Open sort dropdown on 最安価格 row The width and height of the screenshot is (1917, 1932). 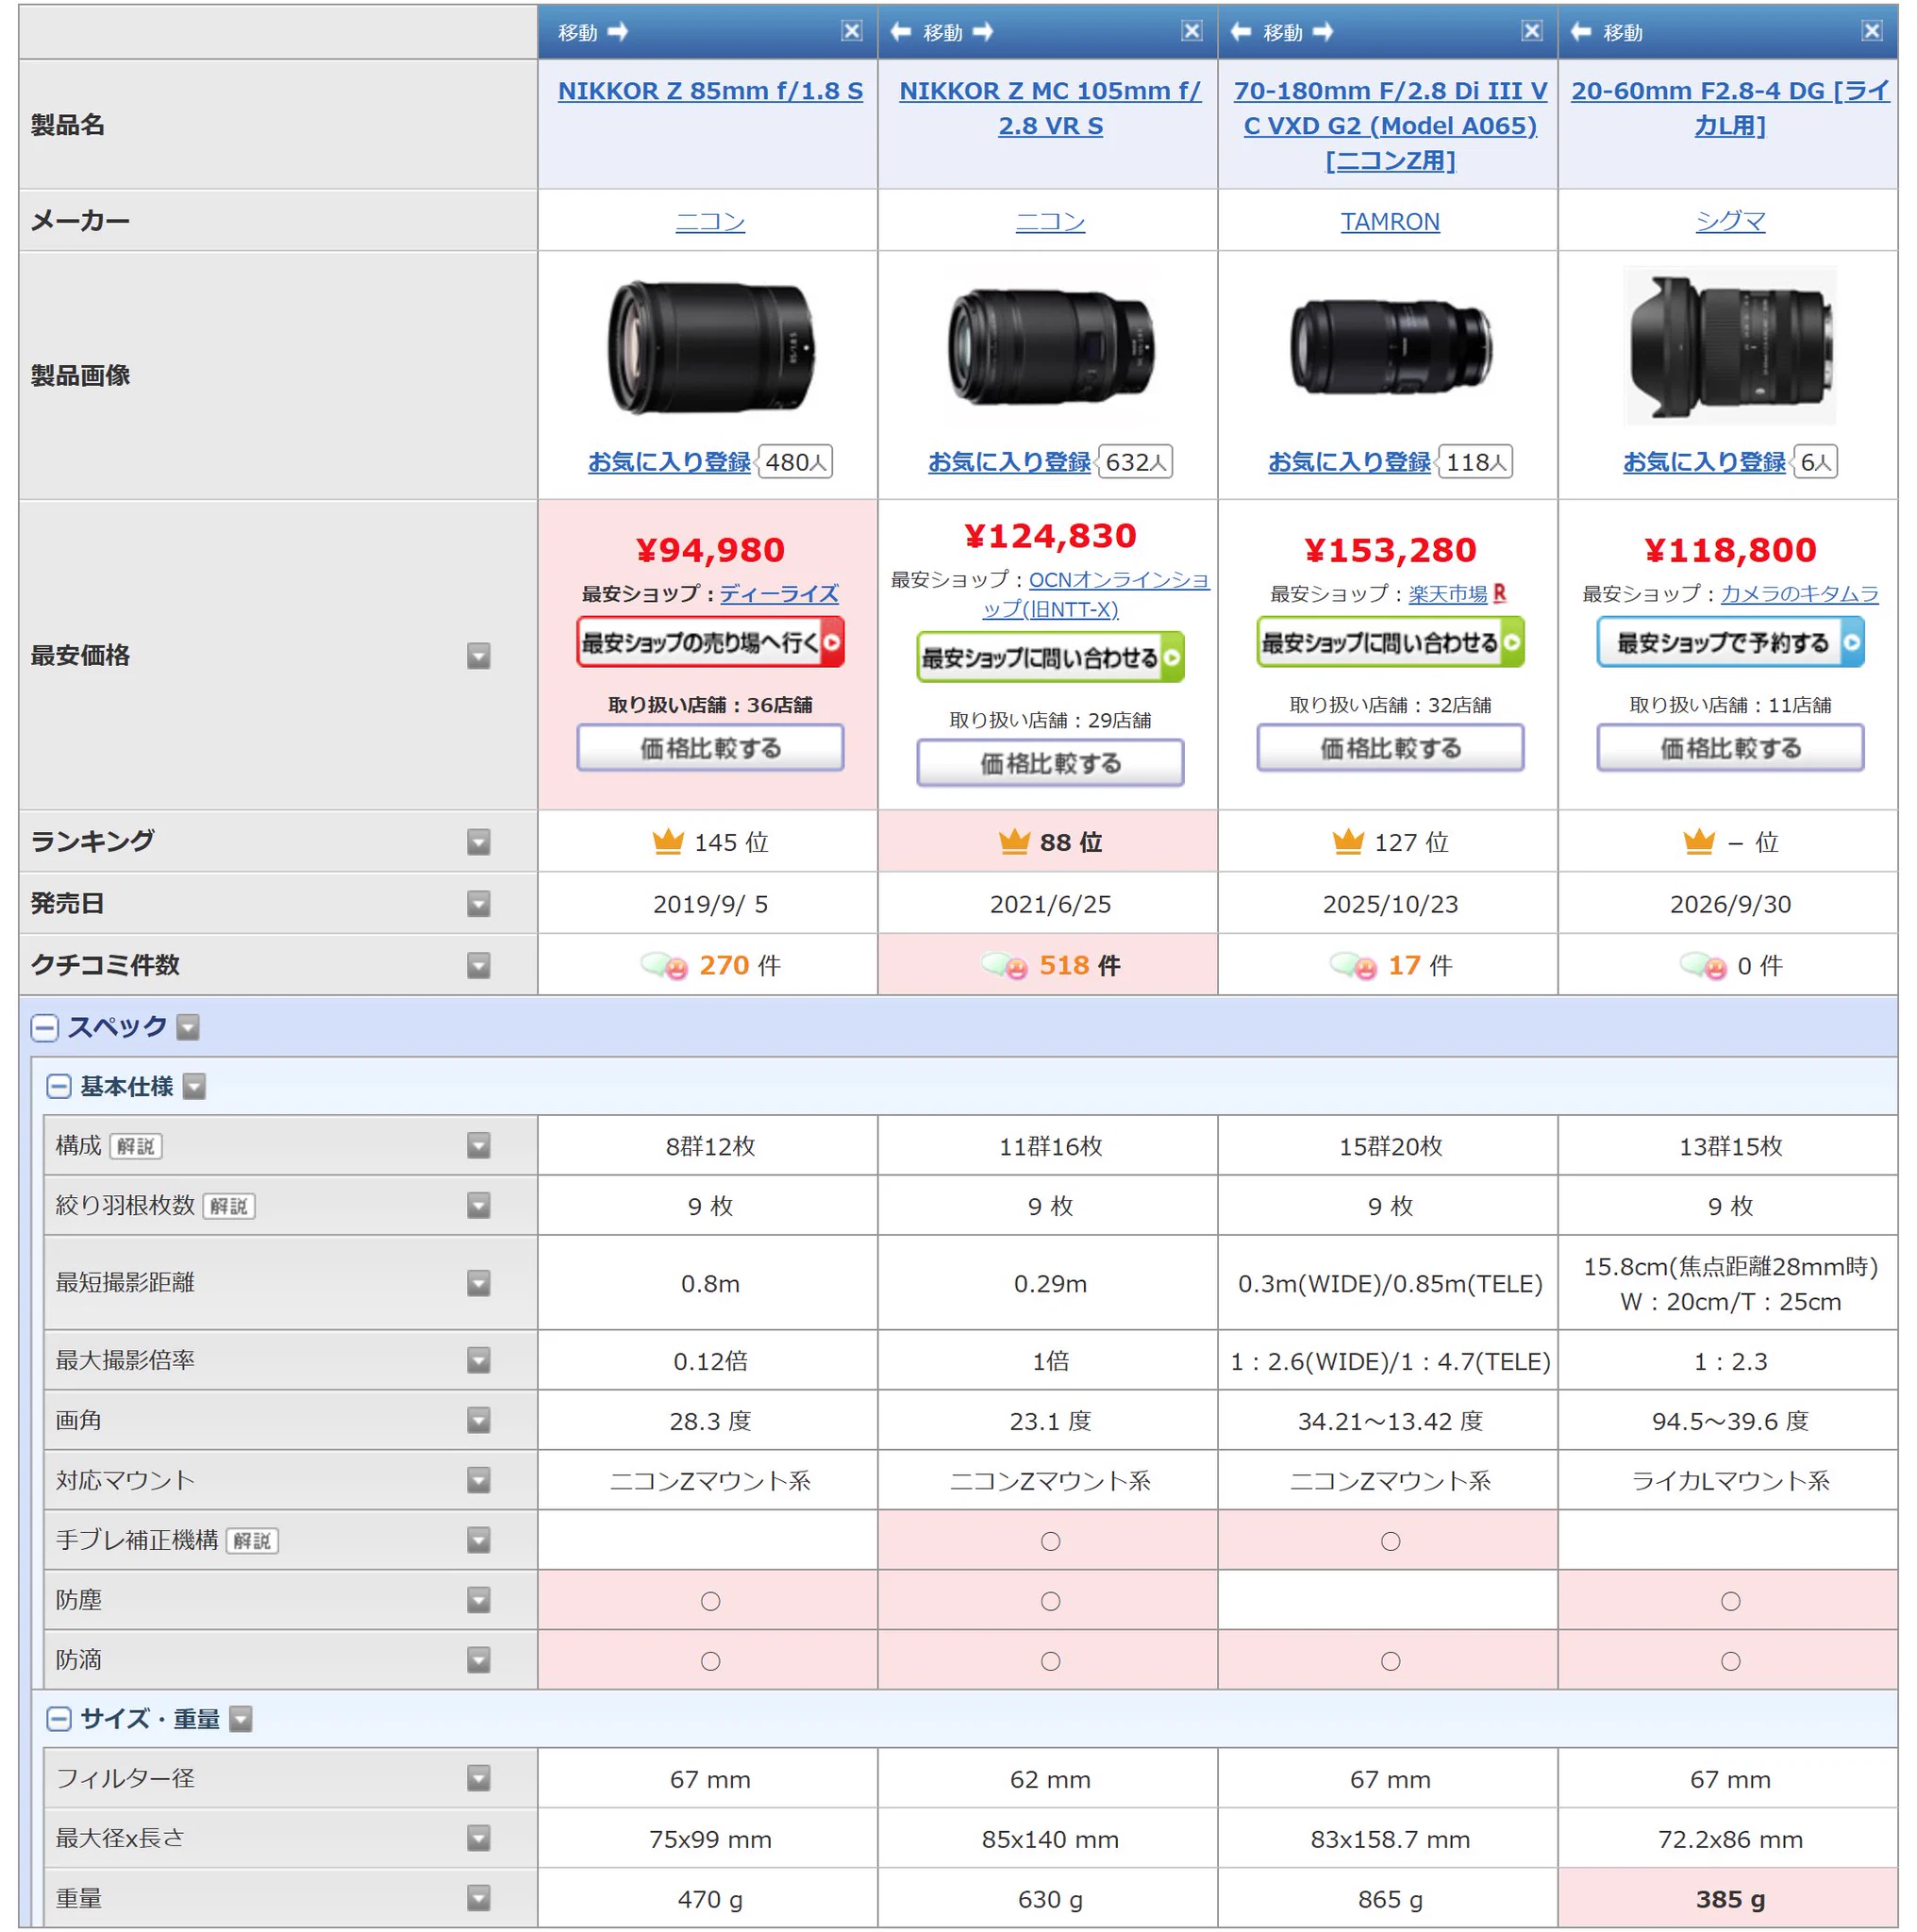pyautogui.click(x=479, y=656)
